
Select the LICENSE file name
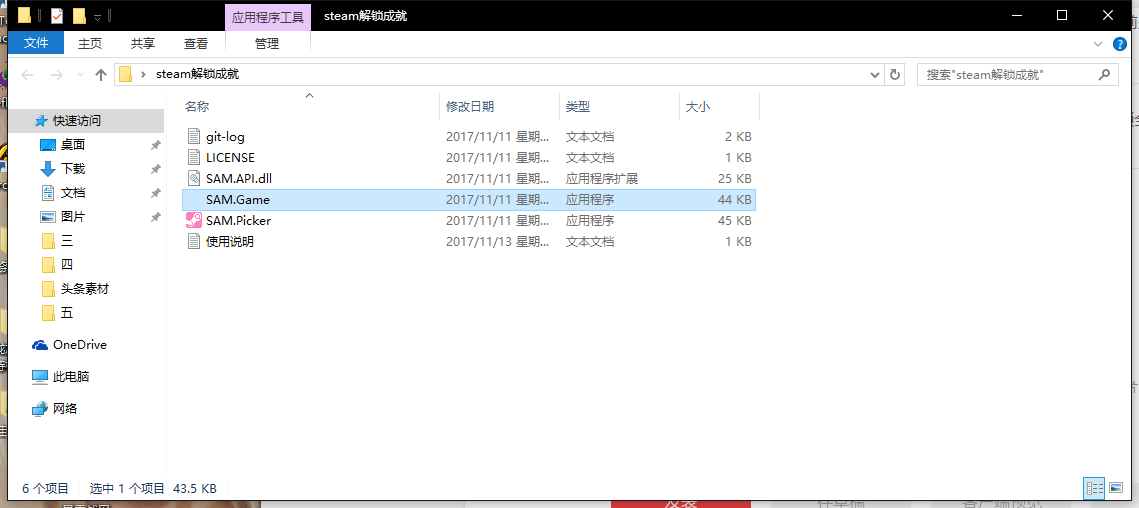(x=230, y=157)
